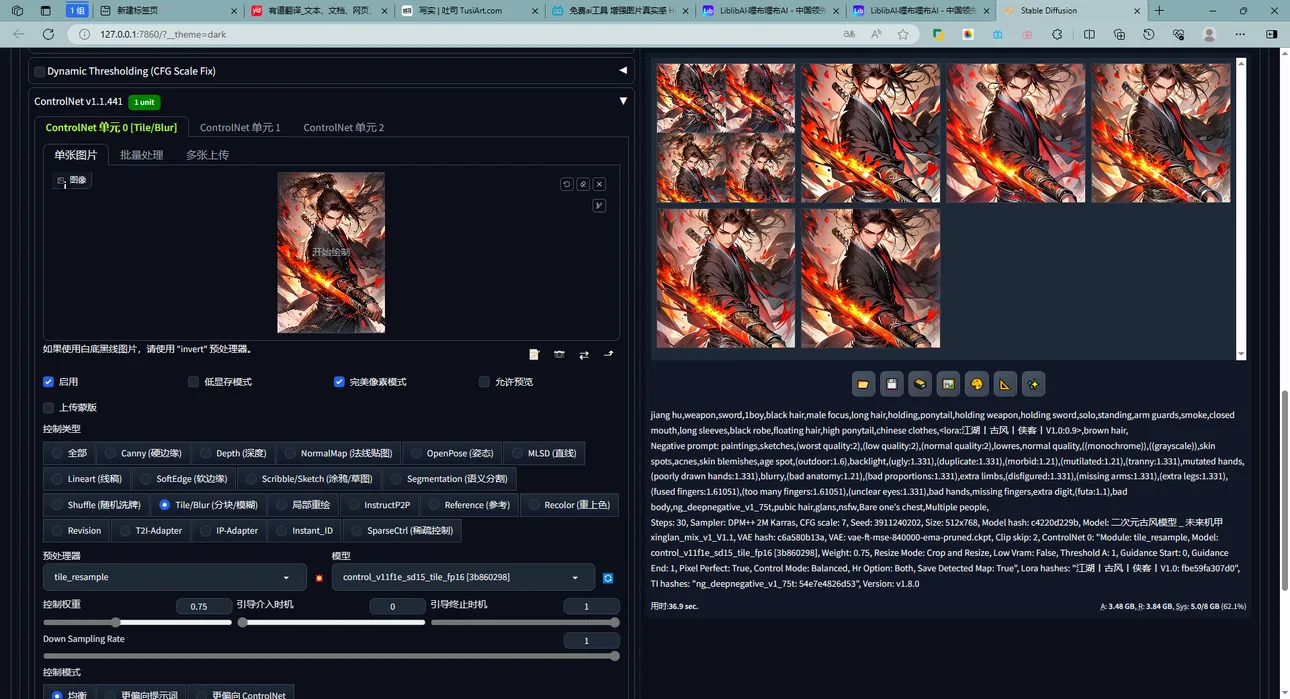Choose the 均衡 balanced control mode
This screenshot has width=1290, height=699.
pyautogui.click(x=70, y=695)
